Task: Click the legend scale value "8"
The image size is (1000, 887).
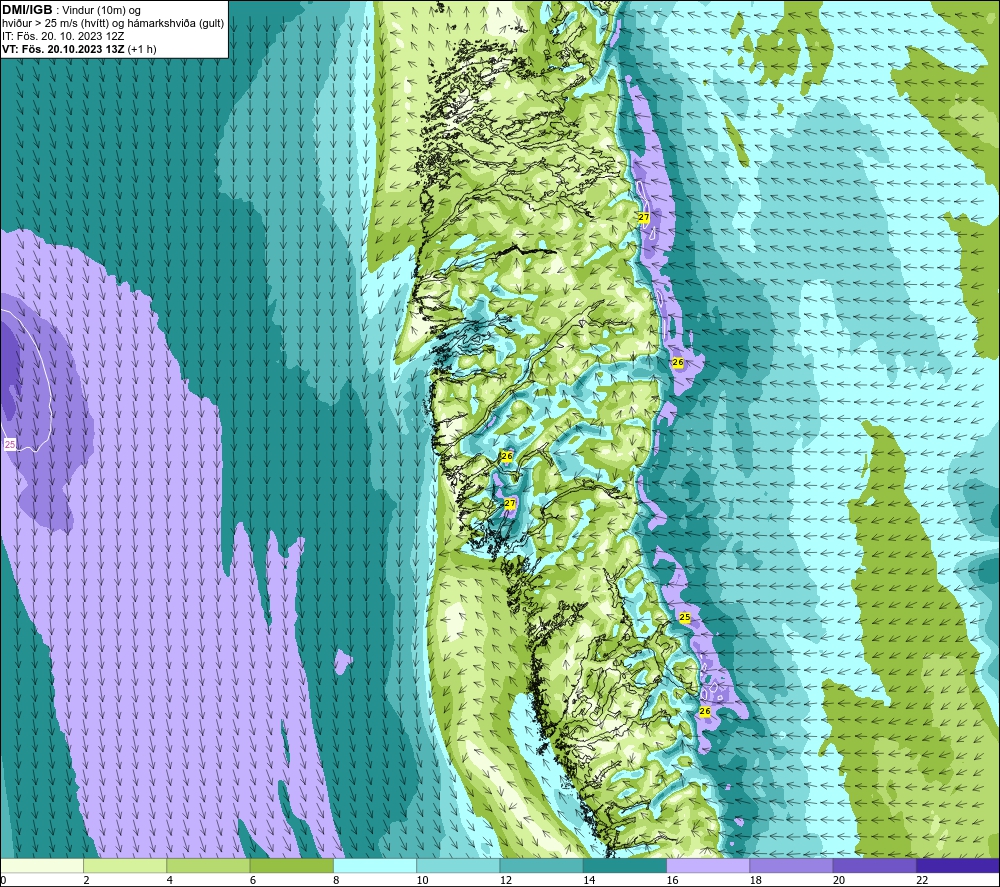Action: 336,880
